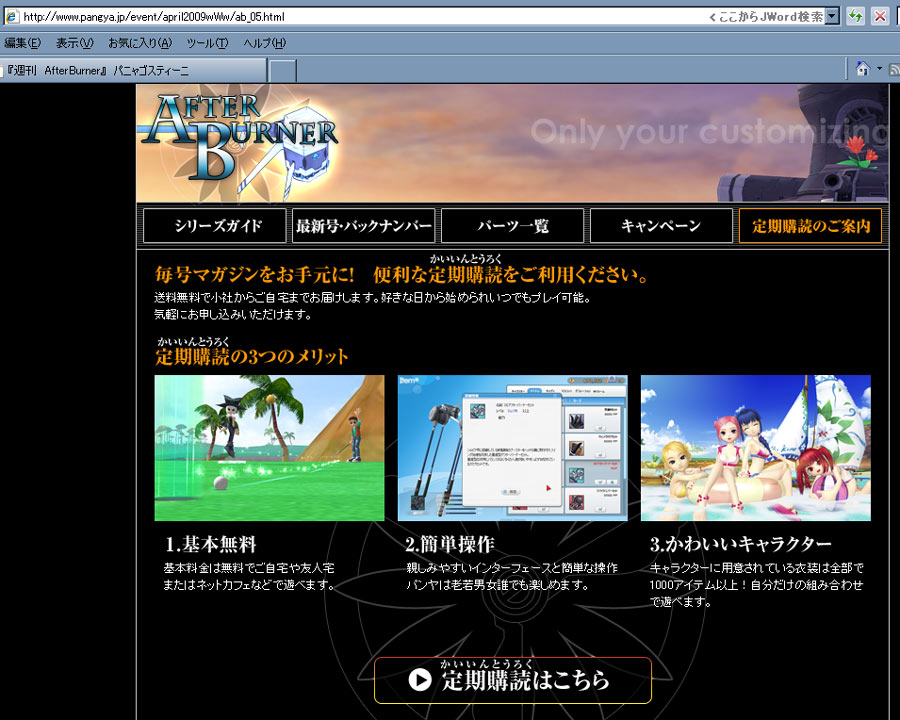
Task: Click the 2.簡単操作 heading
Action: (449, 544)
